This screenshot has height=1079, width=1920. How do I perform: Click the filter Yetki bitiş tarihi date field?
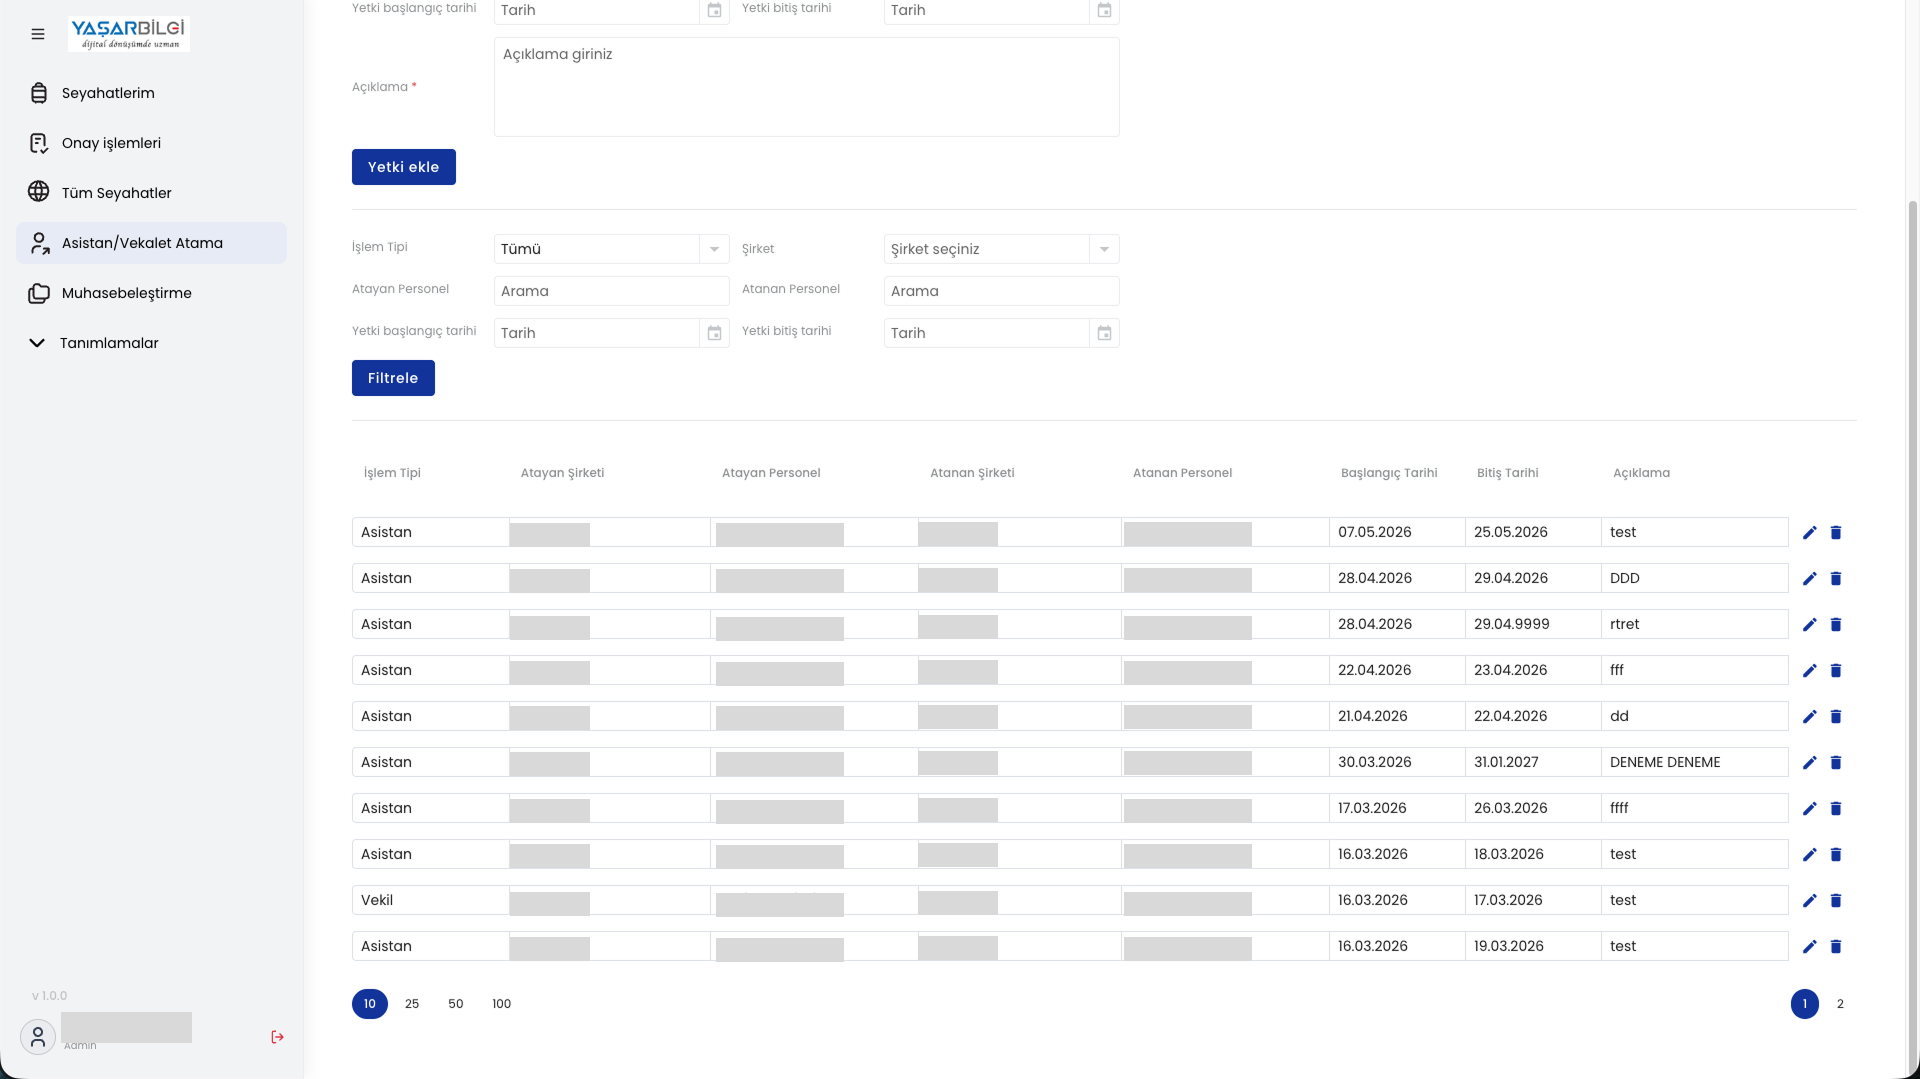(987, 333)
